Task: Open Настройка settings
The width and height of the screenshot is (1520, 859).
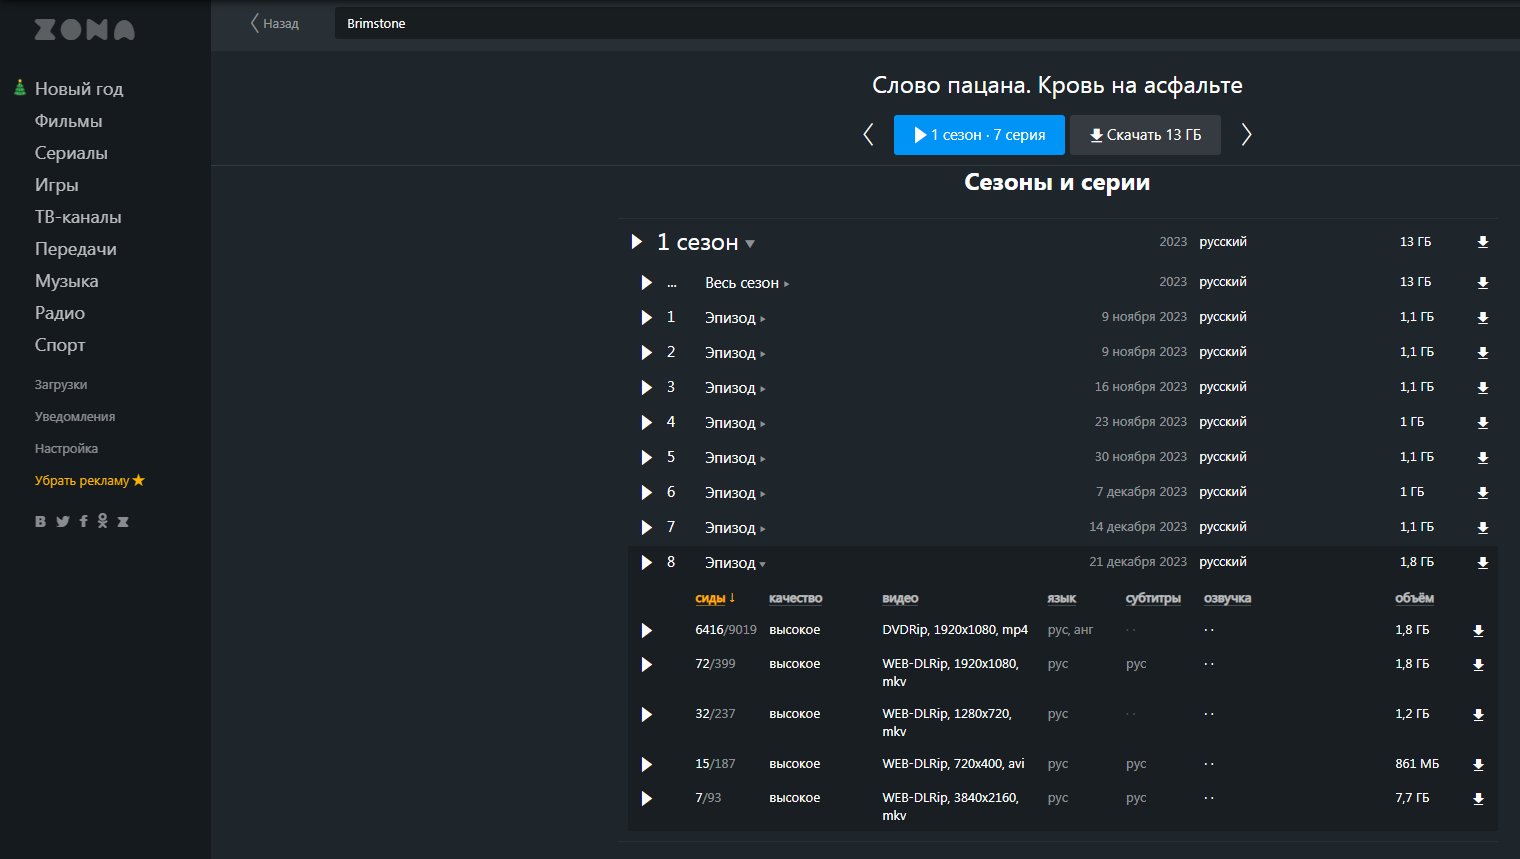Action: pyautogui.click(x=66, y=449)
